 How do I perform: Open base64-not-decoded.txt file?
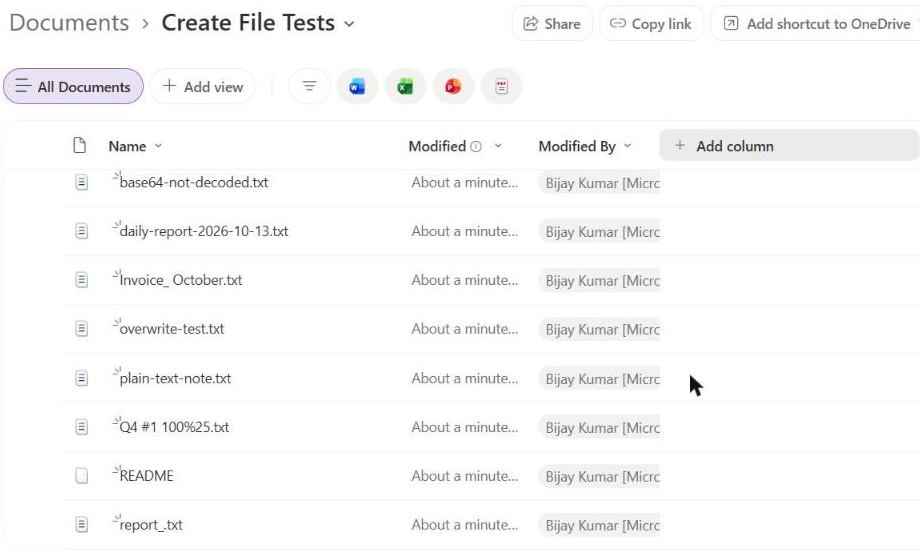coord(194,183)
